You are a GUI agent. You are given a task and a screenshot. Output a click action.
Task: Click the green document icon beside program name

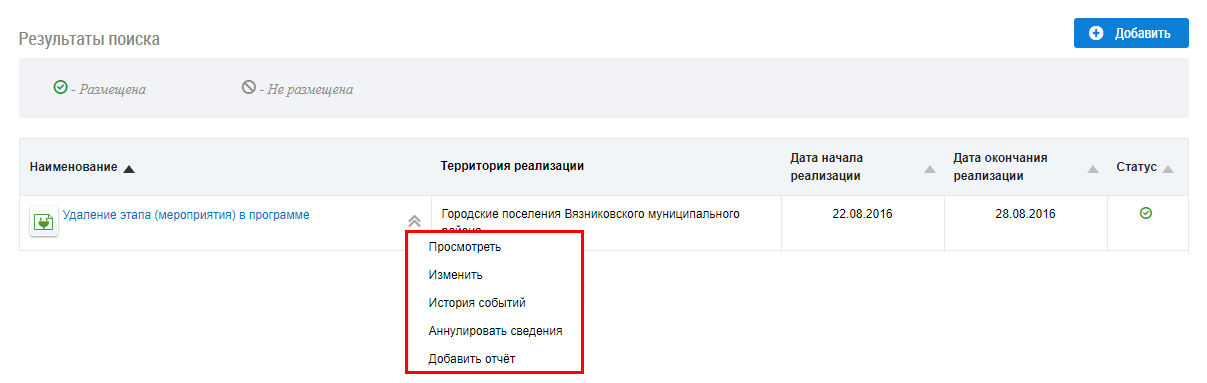[43, 222]
